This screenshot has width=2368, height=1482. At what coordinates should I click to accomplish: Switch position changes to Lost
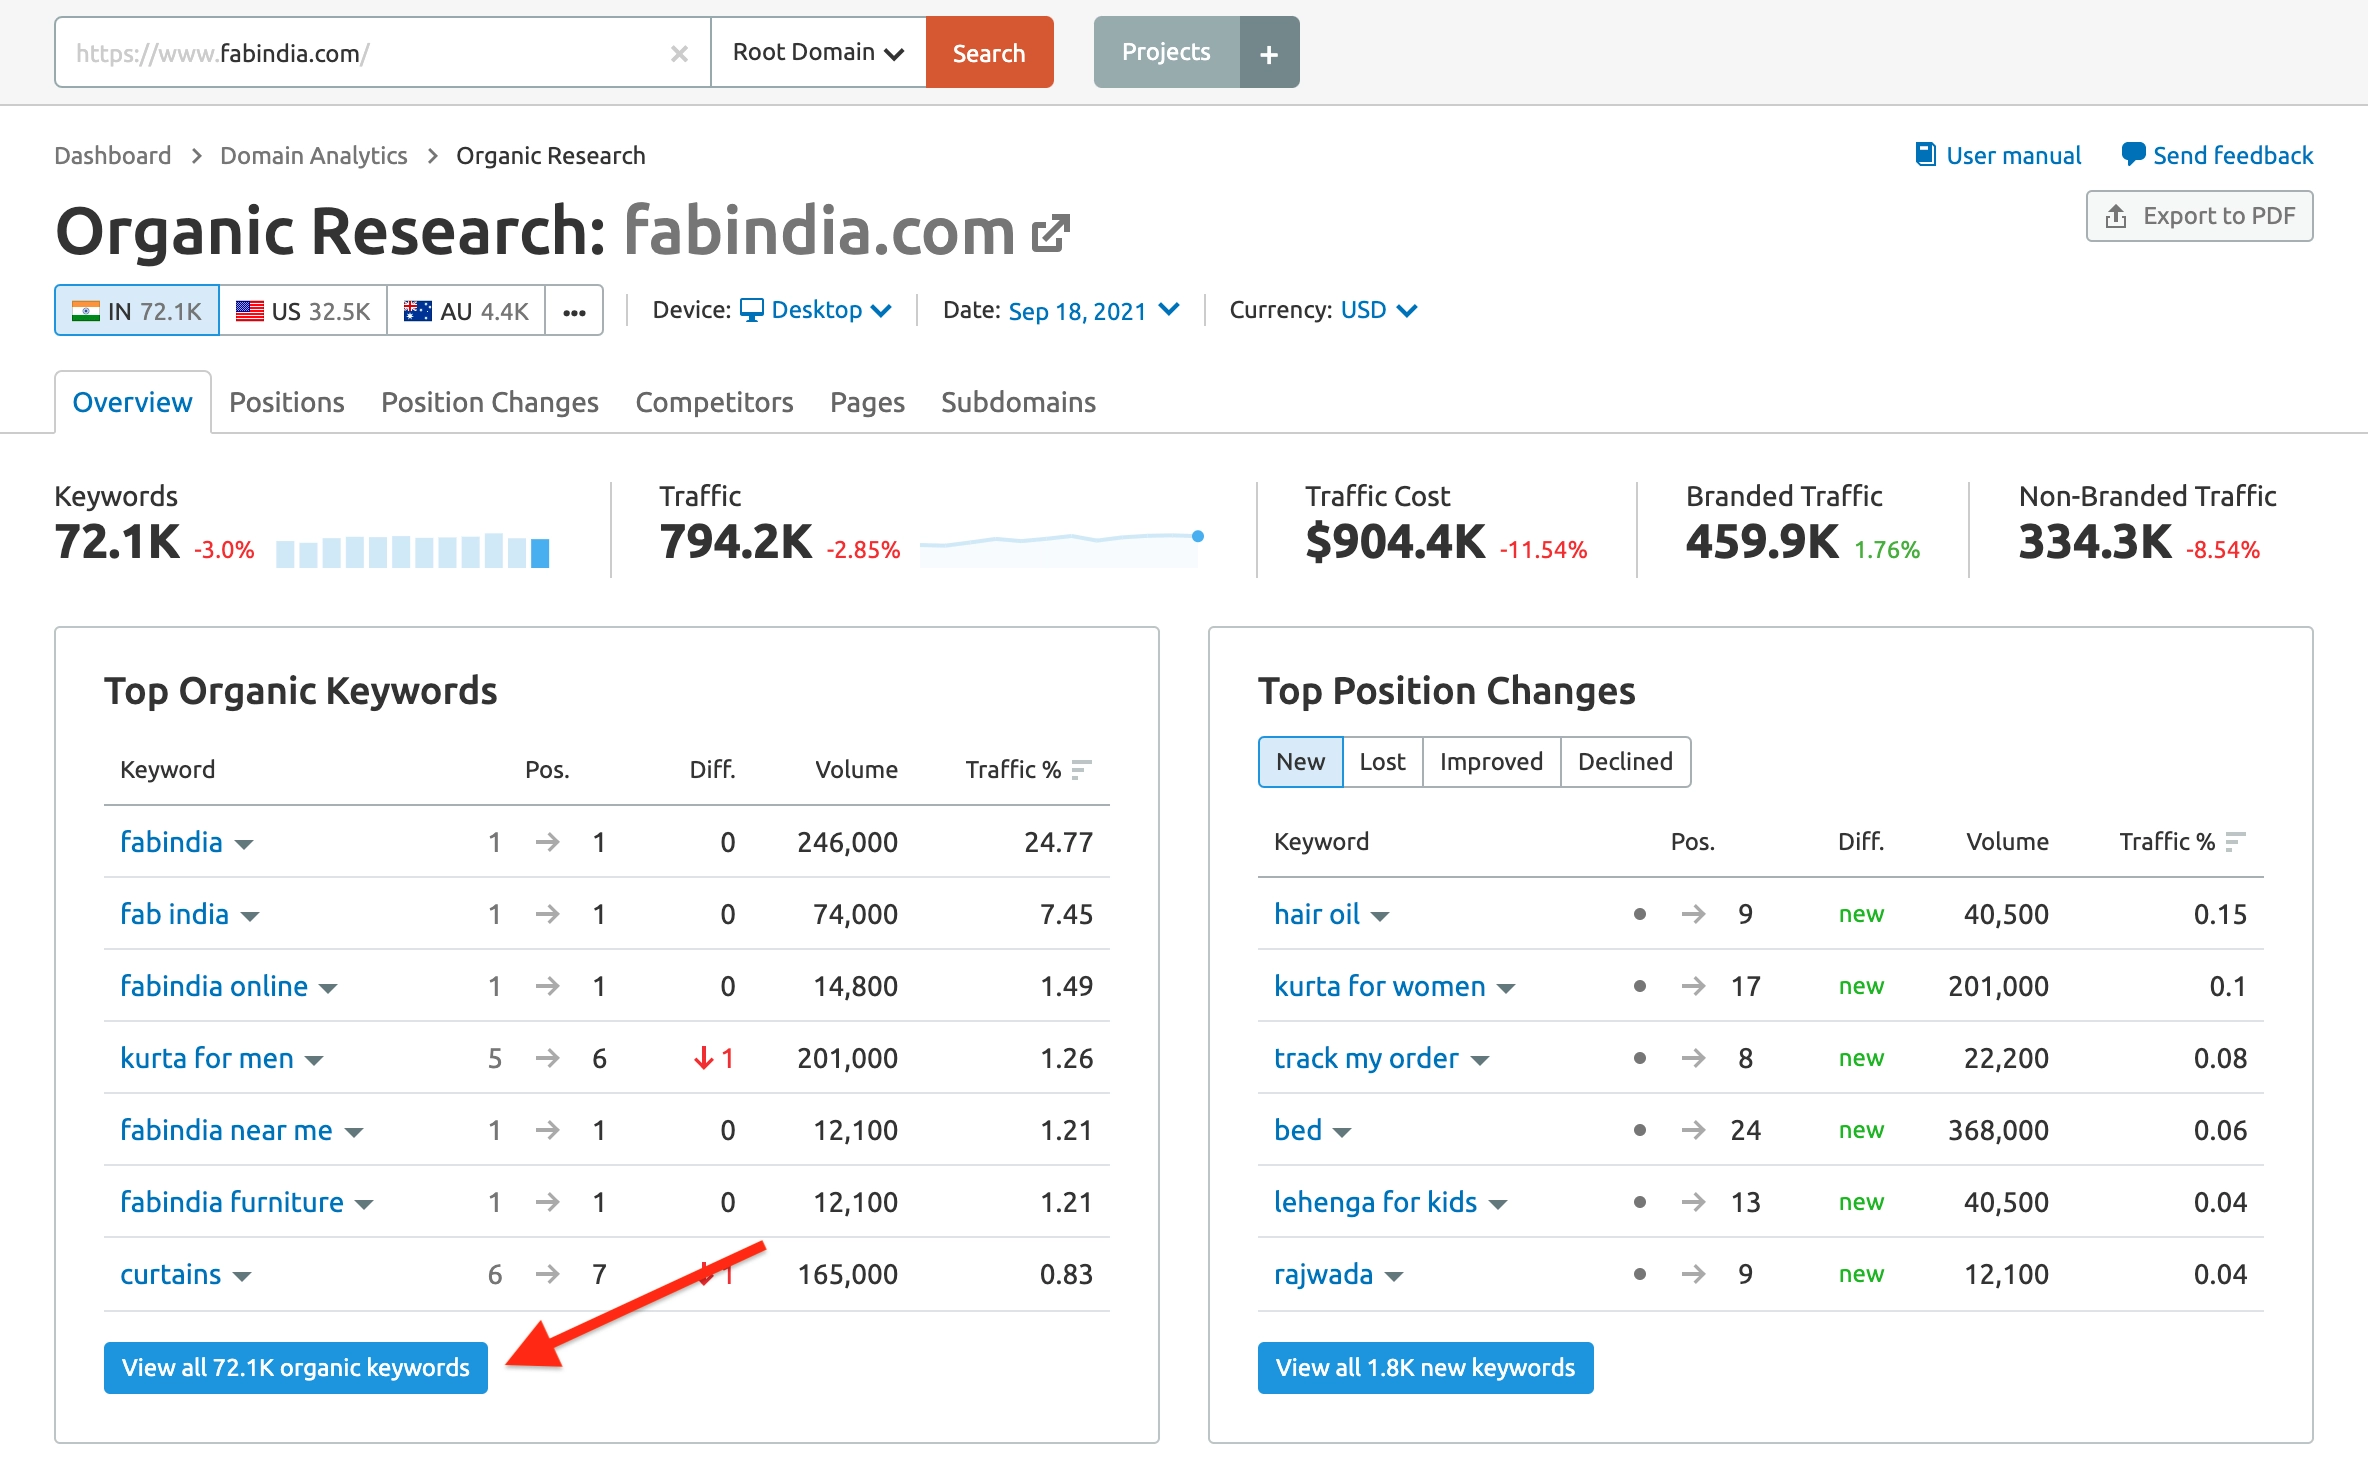point(1382,761)
